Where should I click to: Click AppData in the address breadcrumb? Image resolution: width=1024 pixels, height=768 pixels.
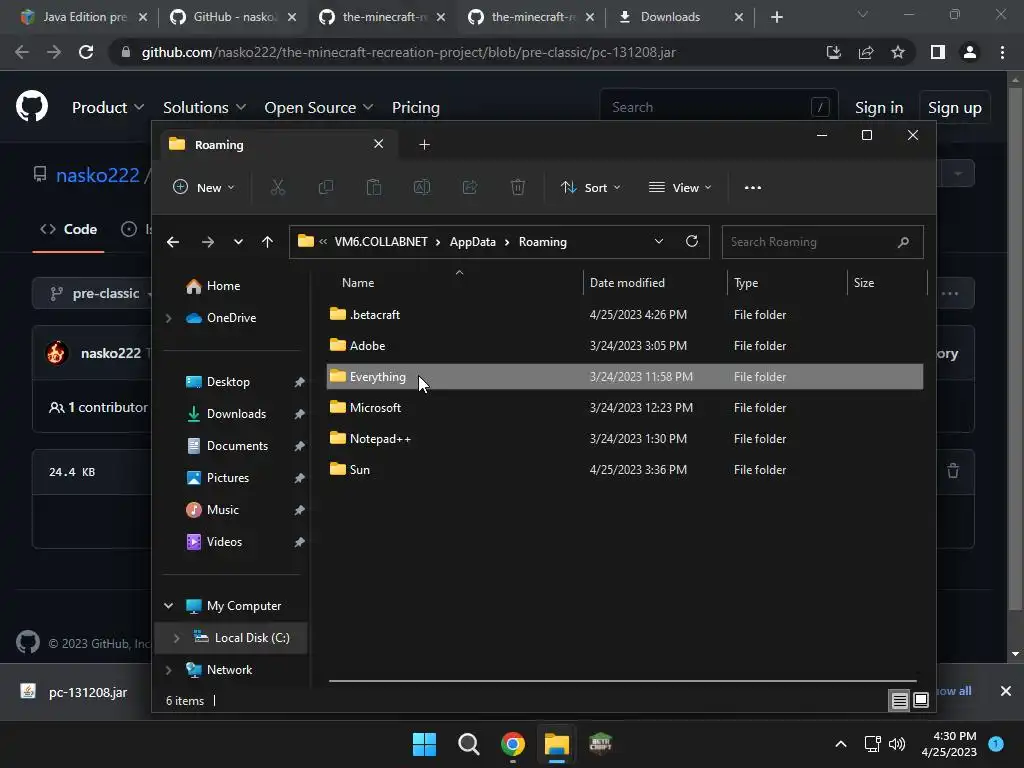[x=472, y=242]
